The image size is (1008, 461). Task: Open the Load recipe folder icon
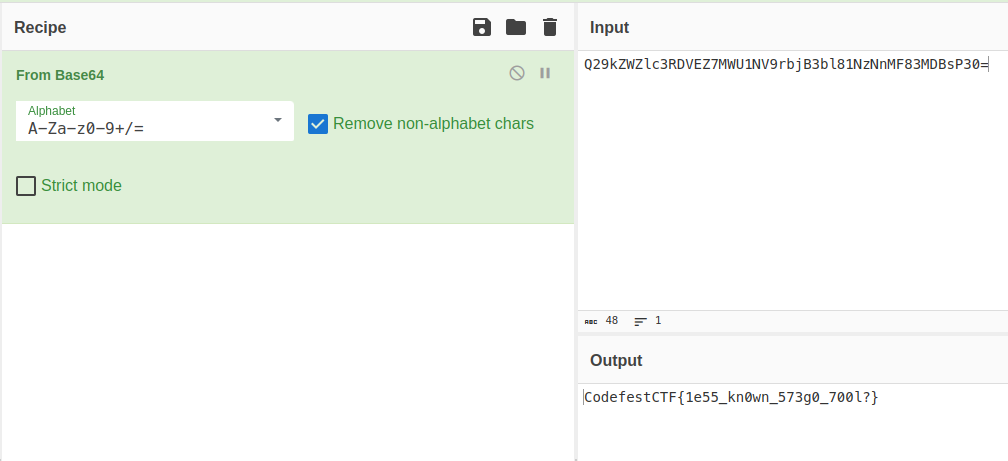[x=516, y=27]
